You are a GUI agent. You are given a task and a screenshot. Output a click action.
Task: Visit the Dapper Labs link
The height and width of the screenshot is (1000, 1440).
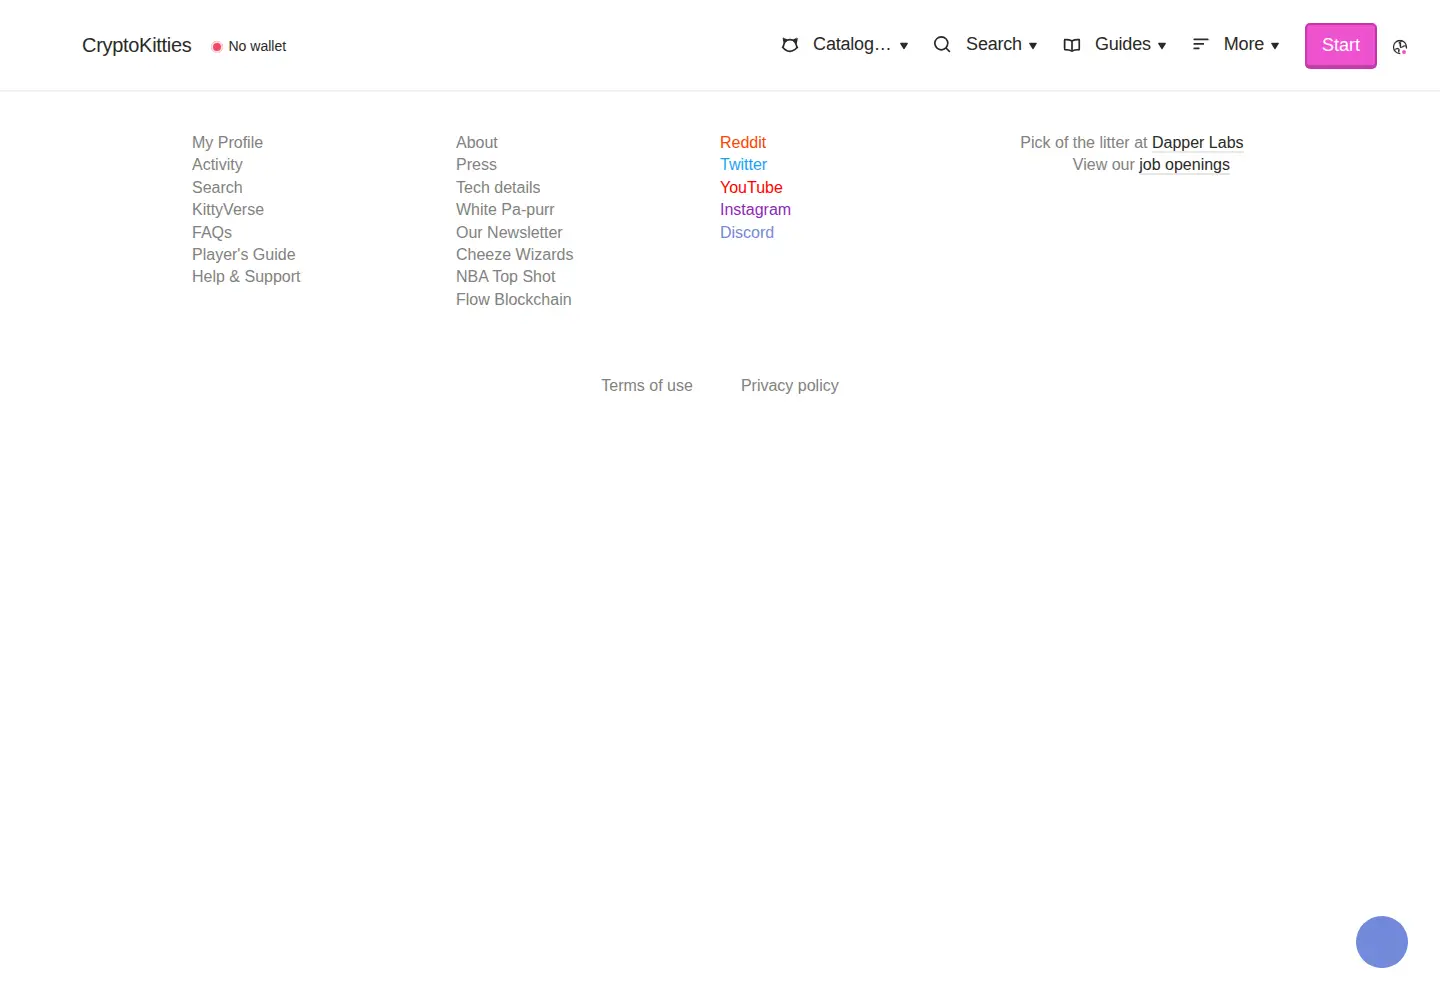click(1198, 142)
